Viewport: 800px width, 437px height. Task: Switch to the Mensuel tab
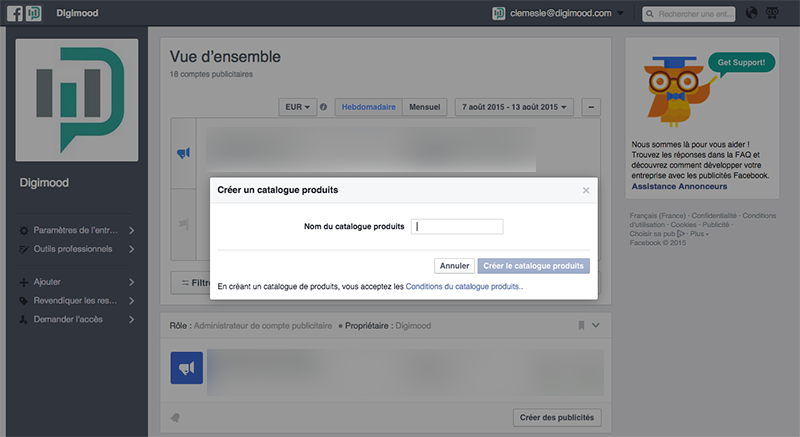pos(424,107)
